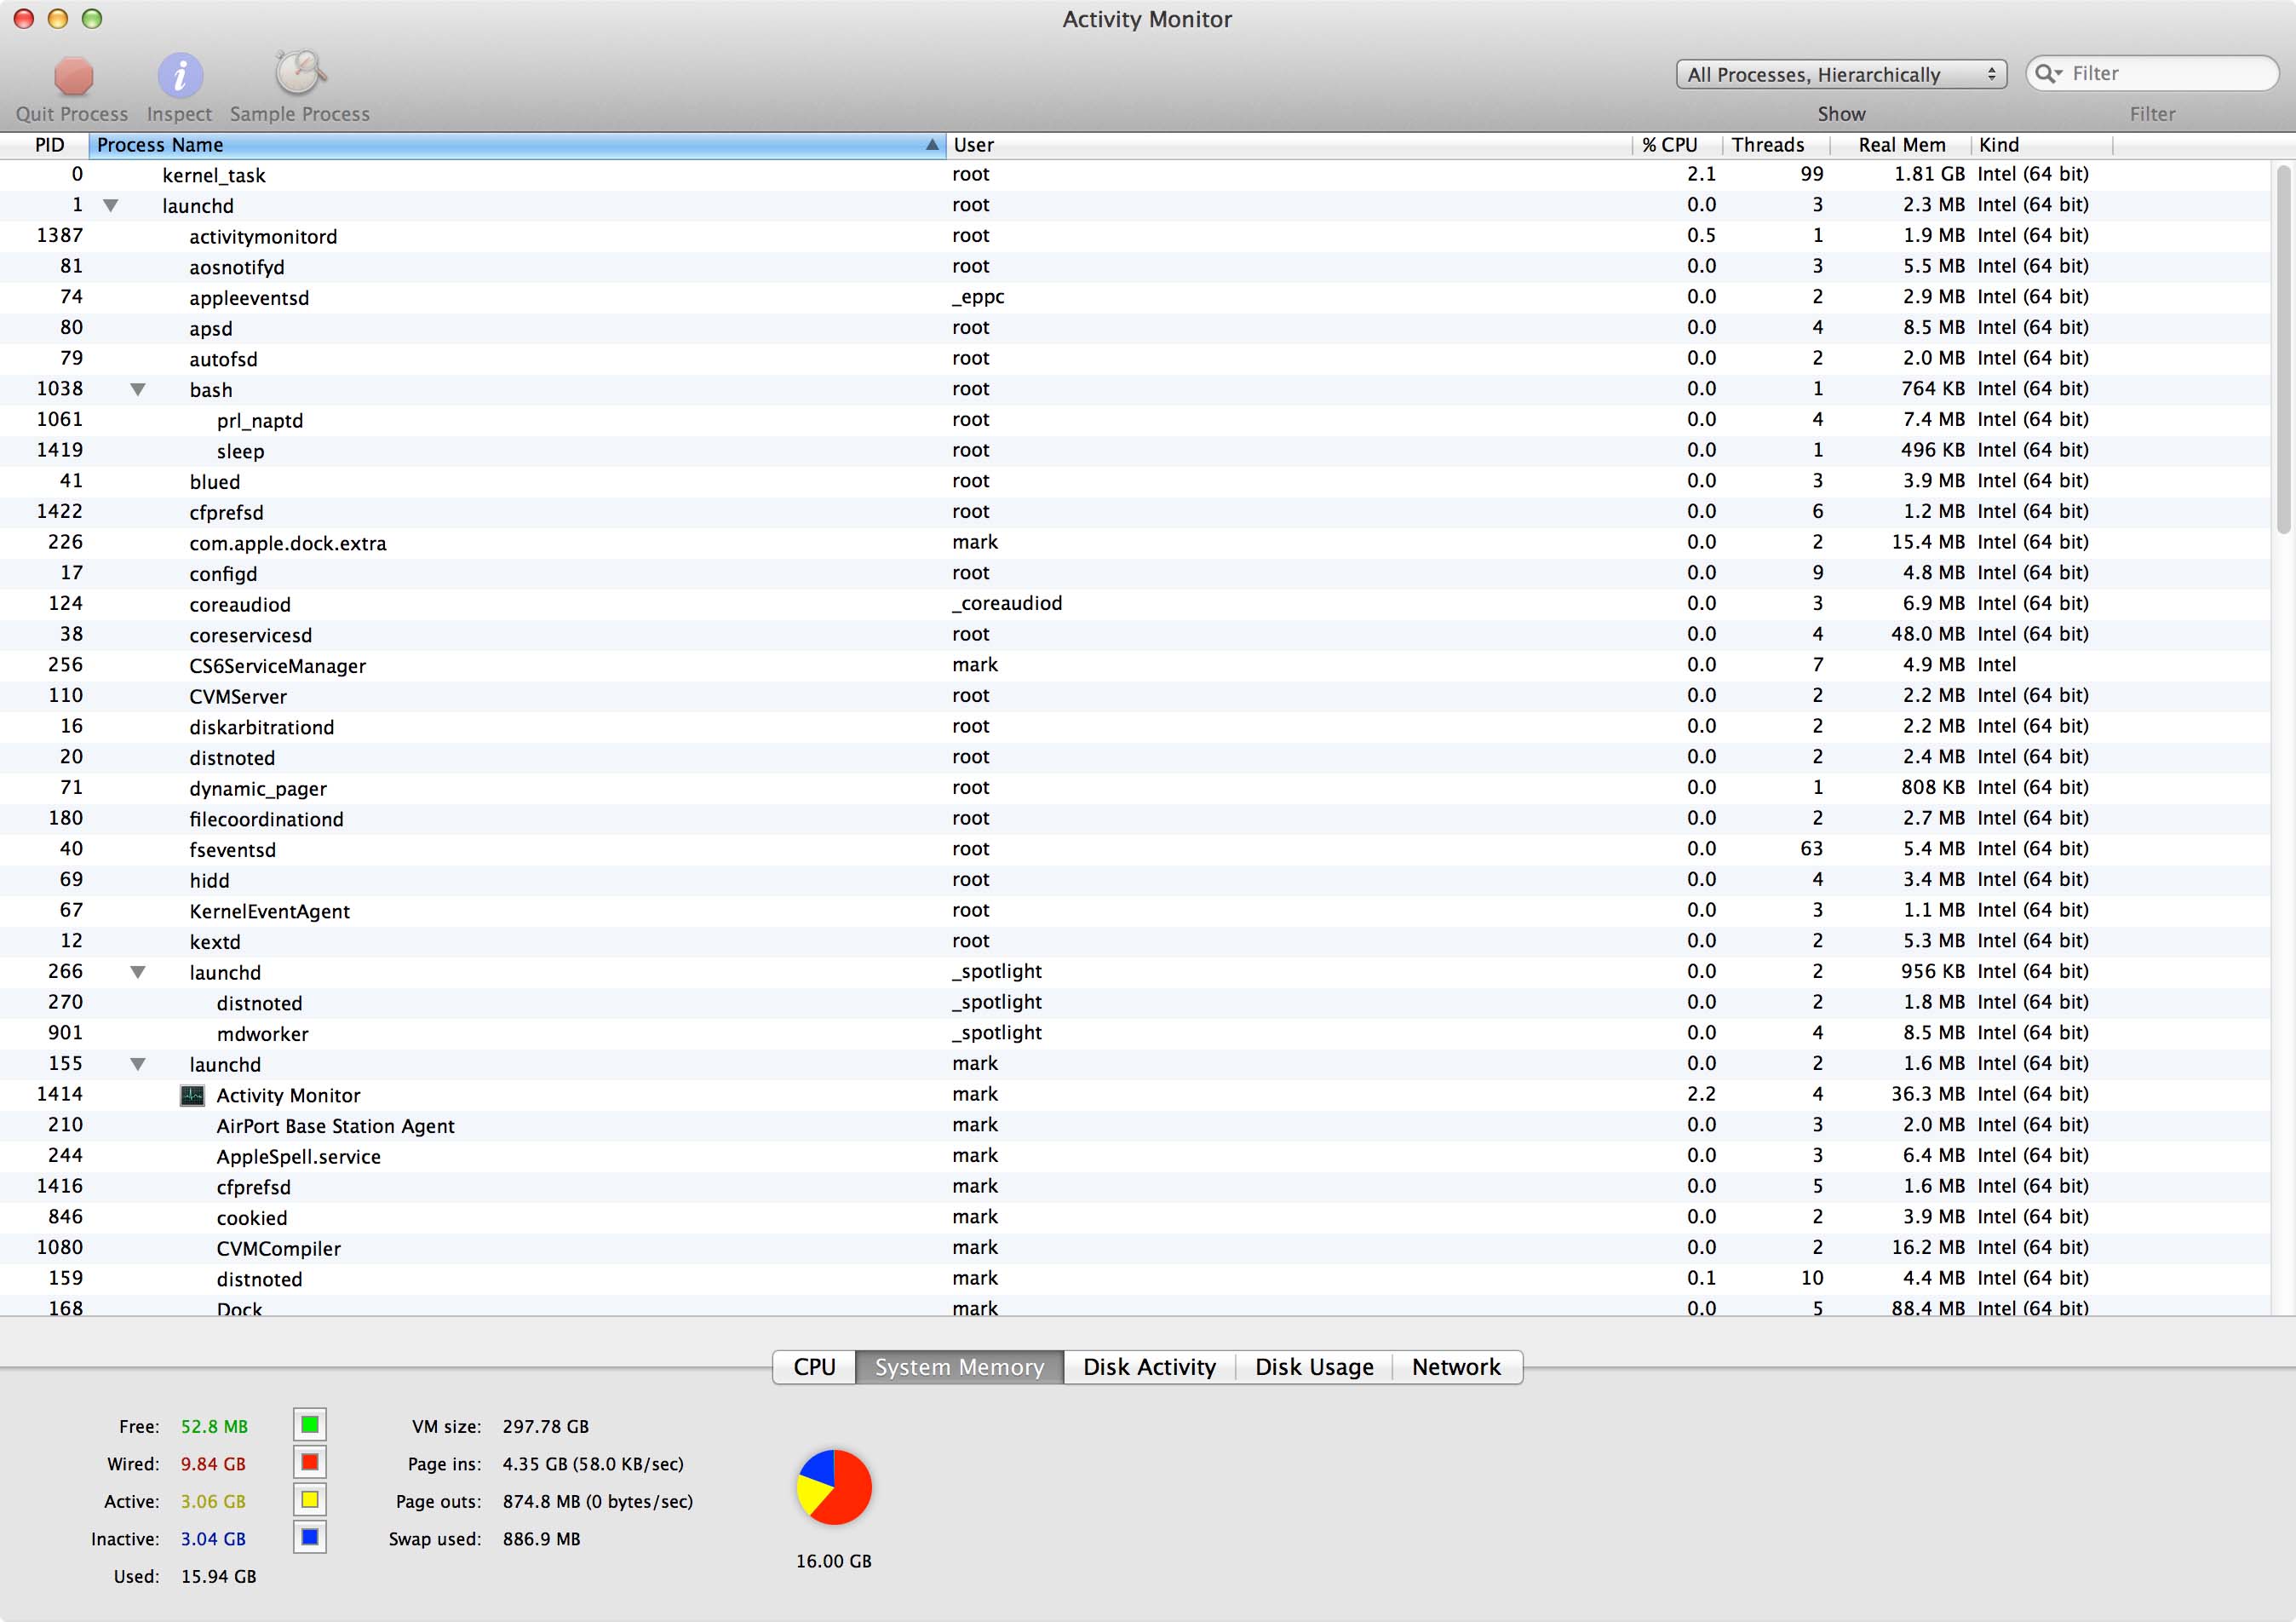The image size is (2296, 1622).
Task: Select distnoted with PID 159
Action: pos(1135,1279)
